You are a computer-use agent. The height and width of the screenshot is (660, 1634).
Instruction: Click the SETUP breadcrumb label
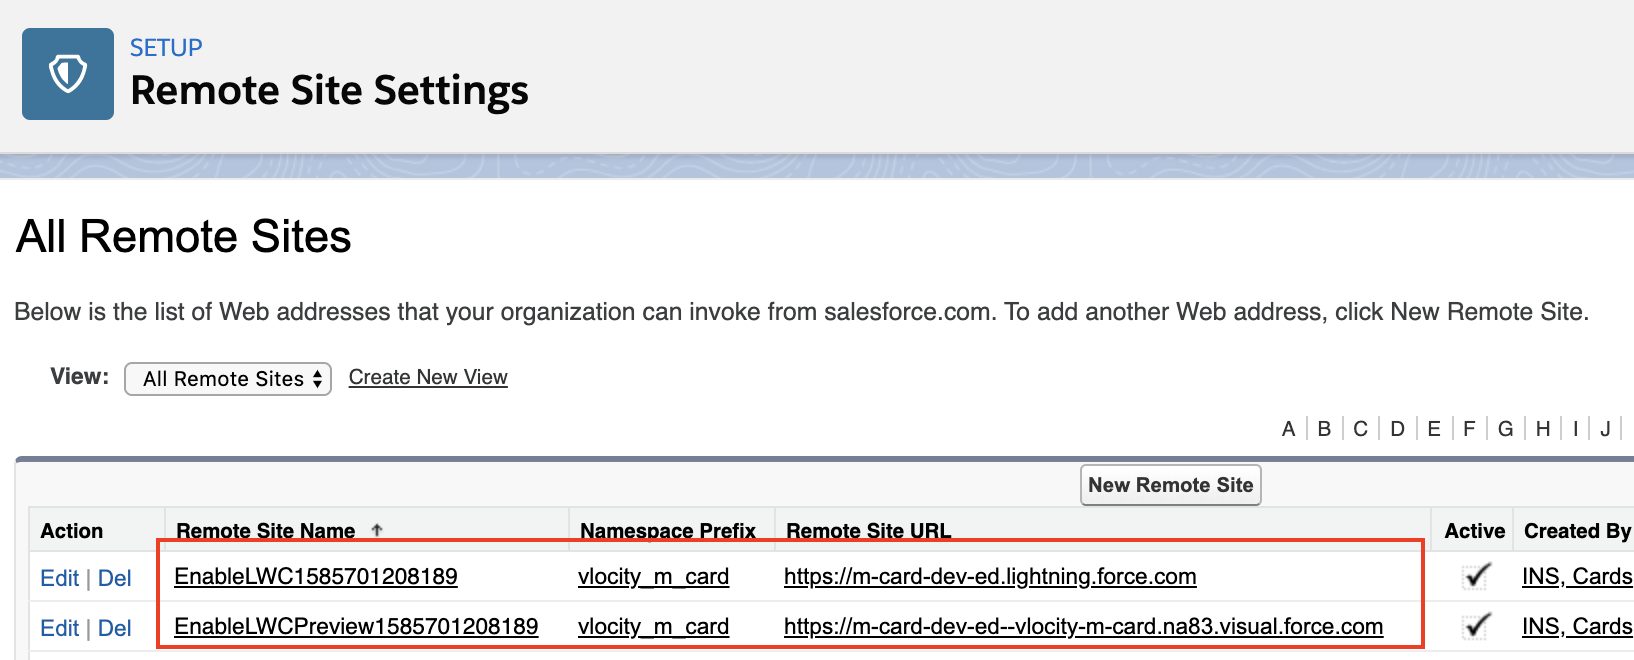166,48
